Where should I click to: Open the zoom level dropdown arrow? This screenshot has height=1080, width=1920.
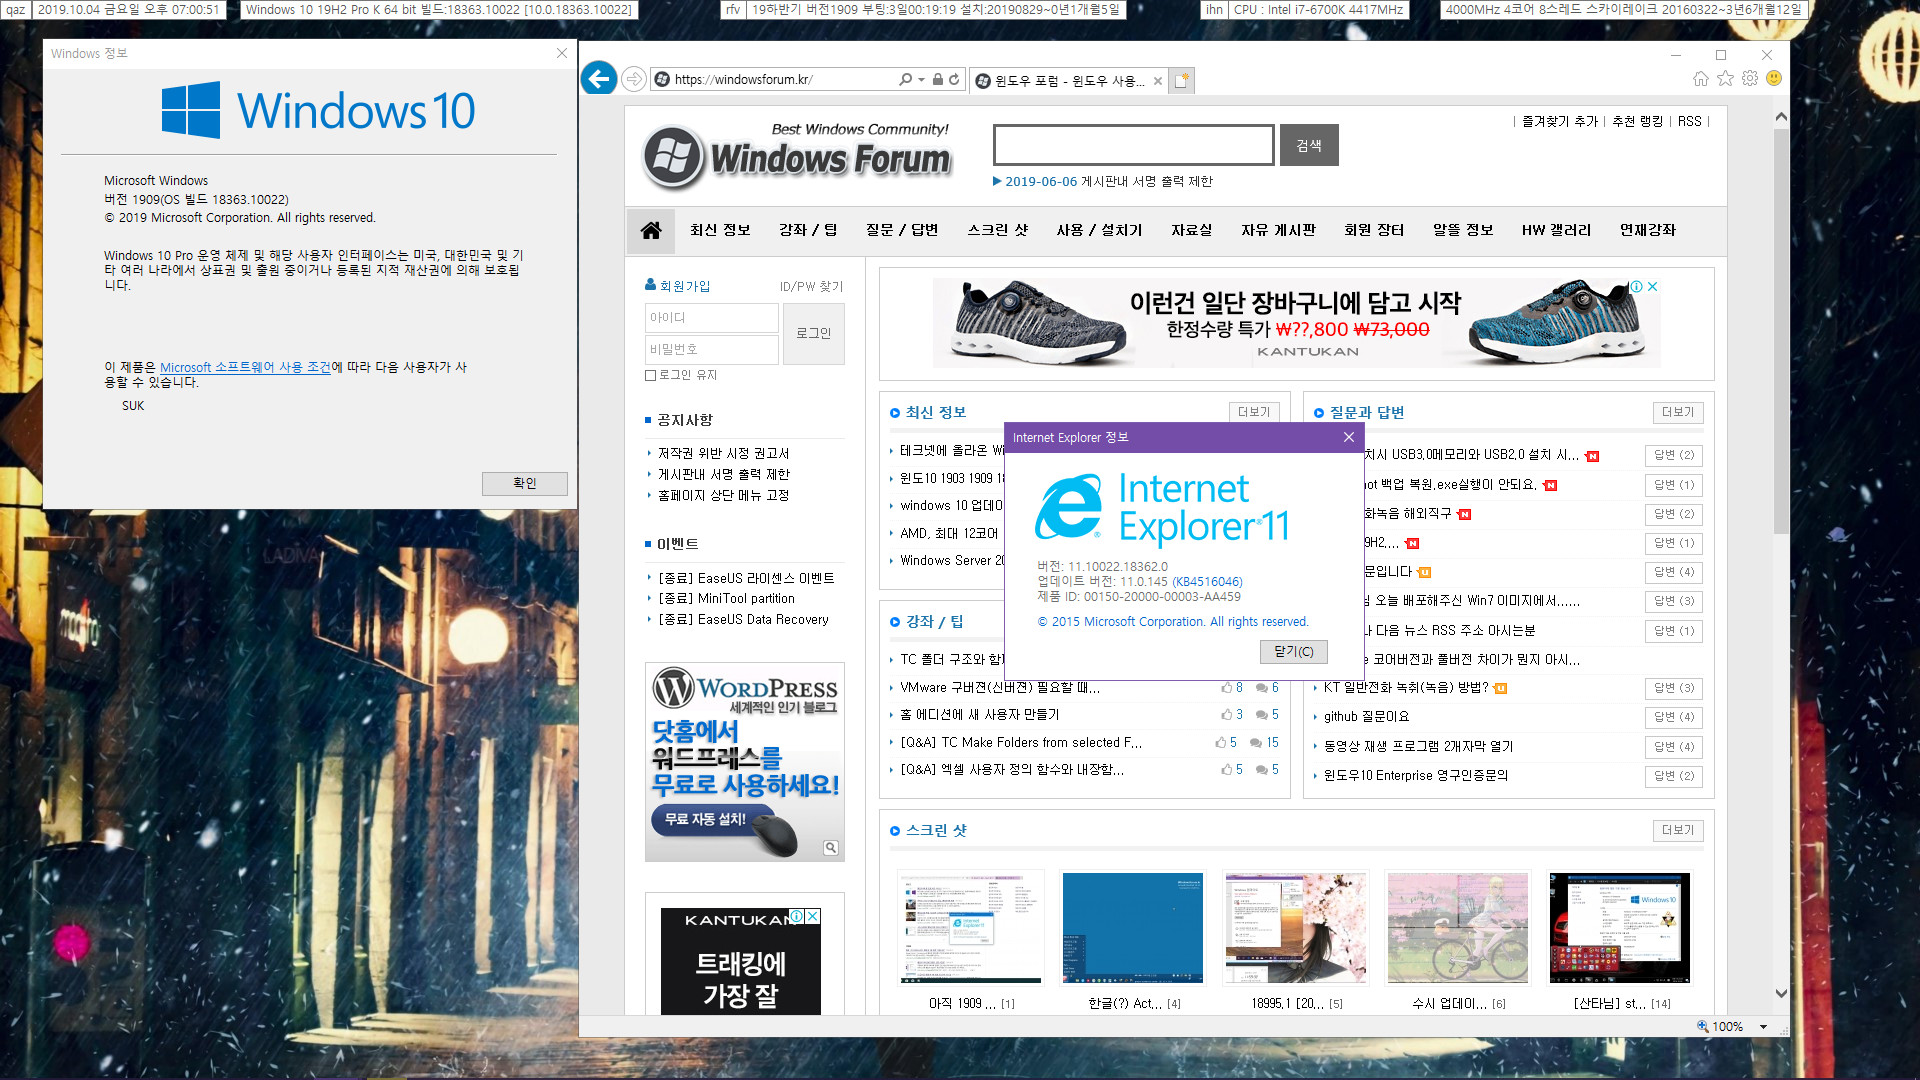point(1763,1027)
